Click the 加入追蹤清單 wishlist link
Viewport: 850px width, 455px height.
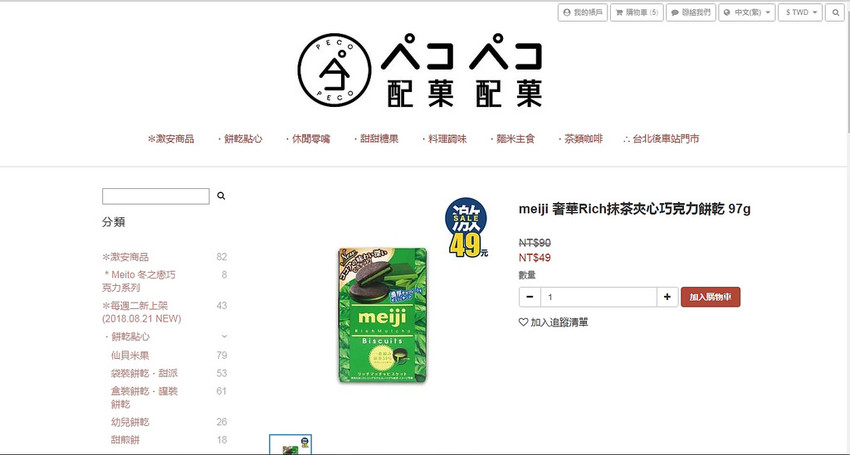point(553,322)
